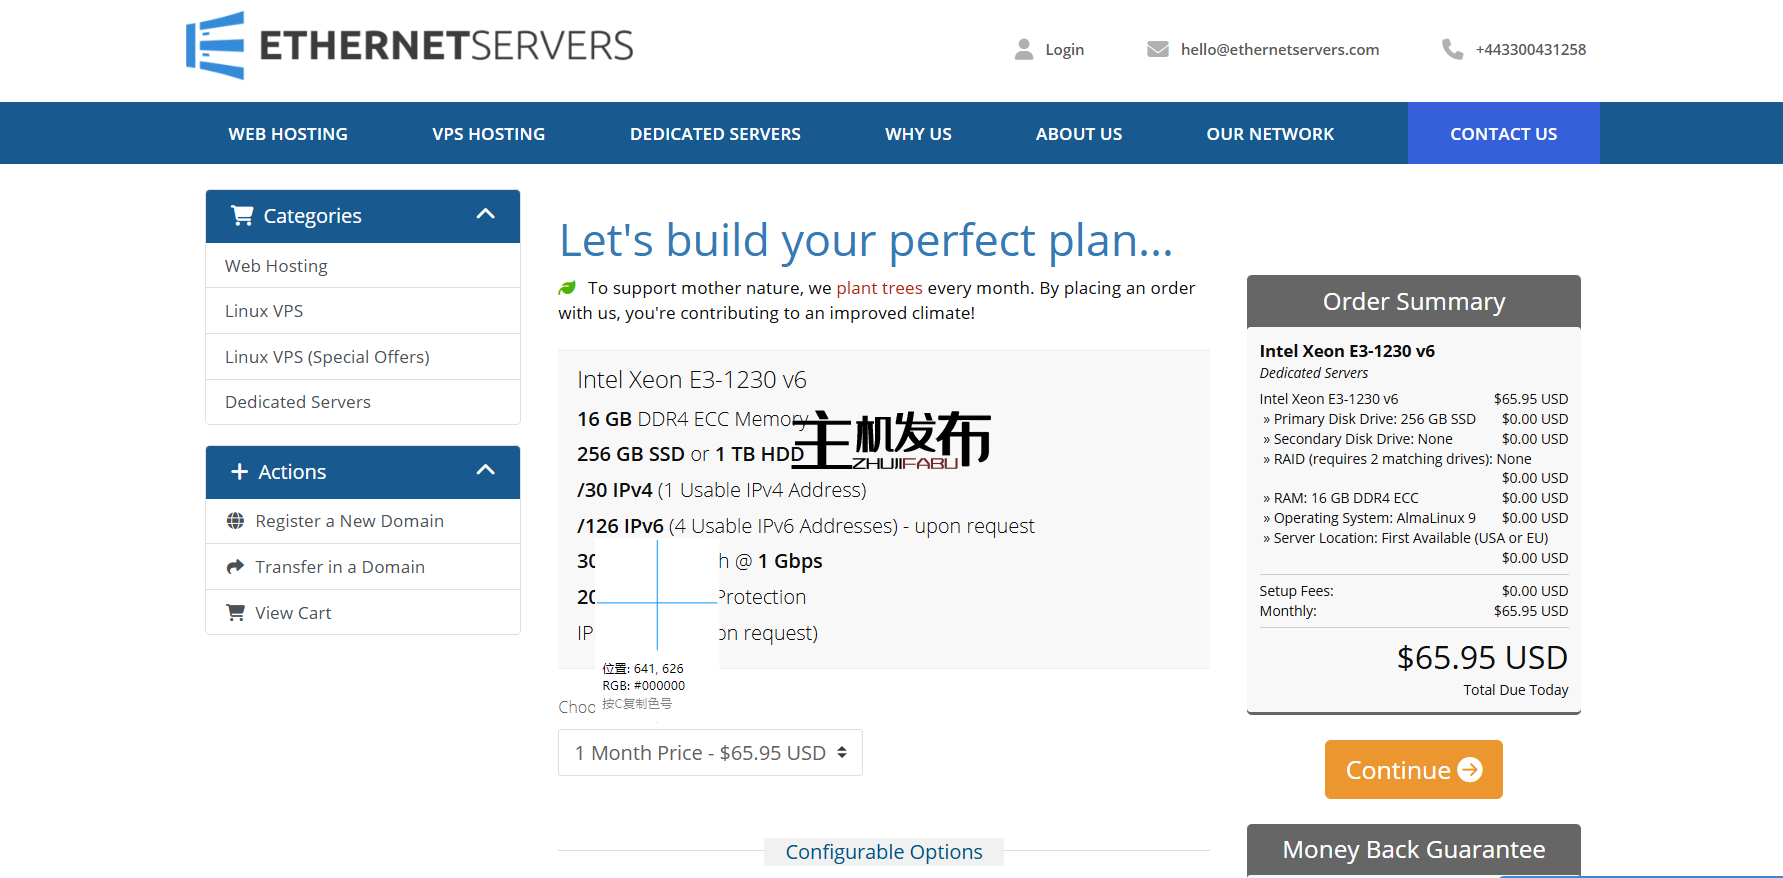
Task: Click the Money Back Guarantee heading
Action: [1414, 849]
